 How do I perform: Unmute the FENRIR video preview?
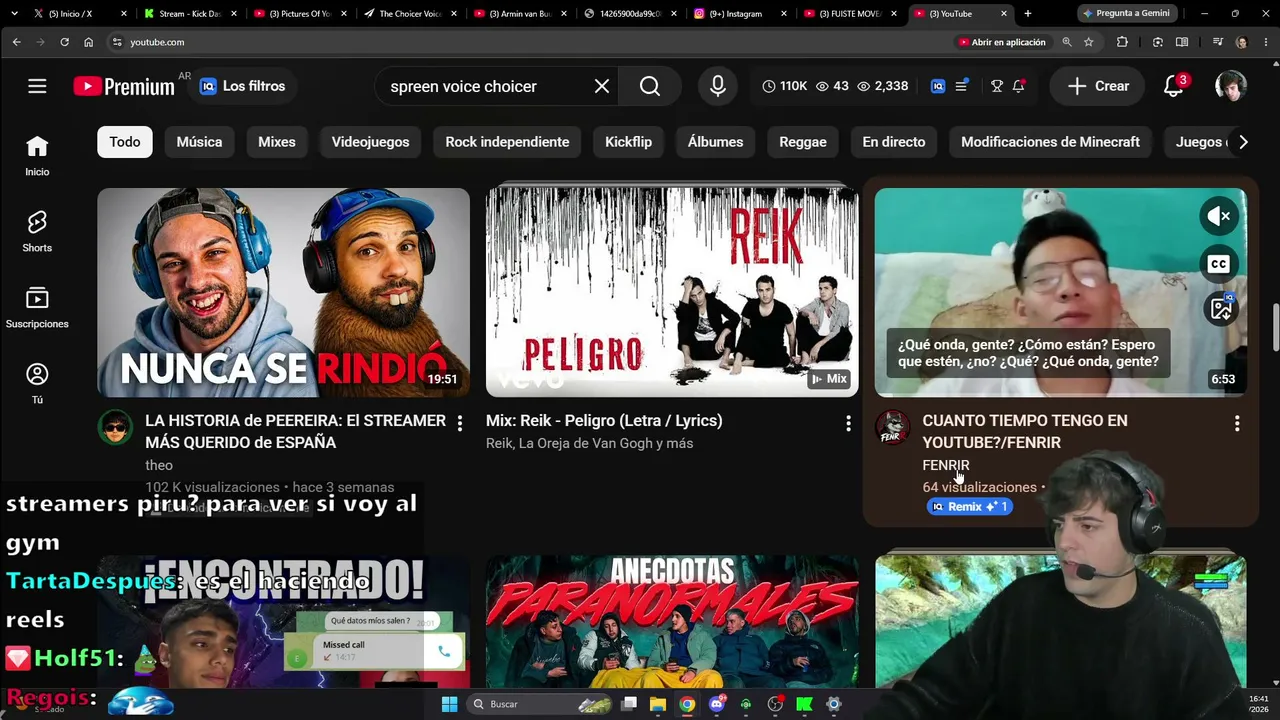click(1219, 216)
